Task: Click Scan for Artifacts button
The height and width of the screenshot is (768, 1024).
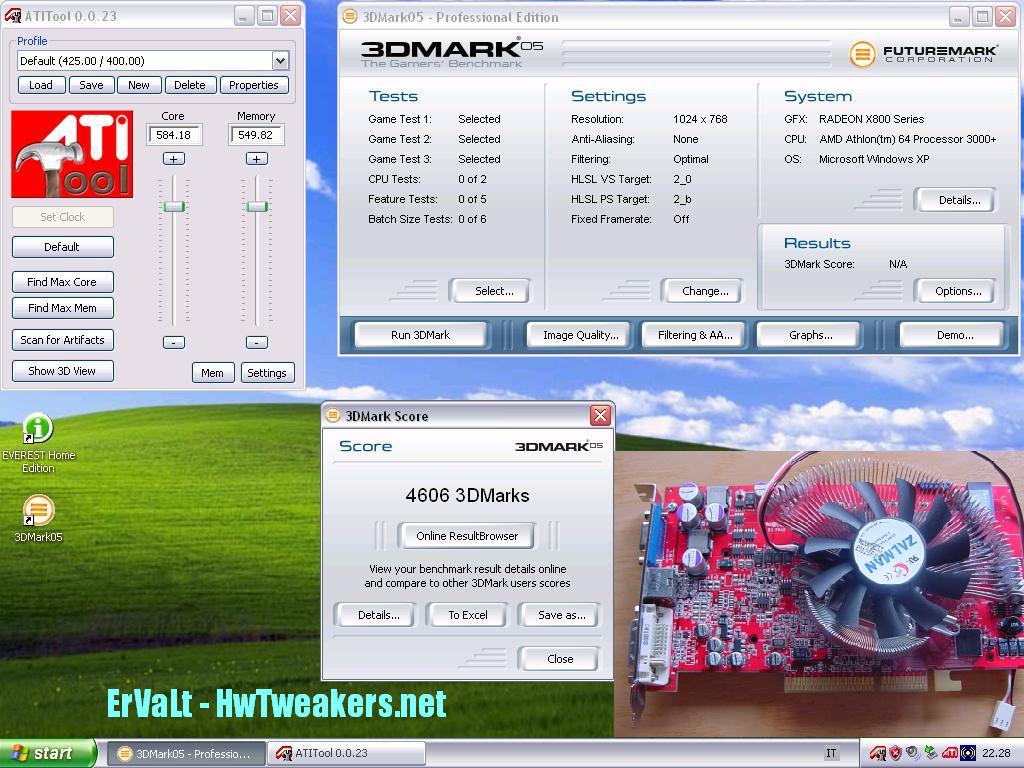Action: [62, 340]
